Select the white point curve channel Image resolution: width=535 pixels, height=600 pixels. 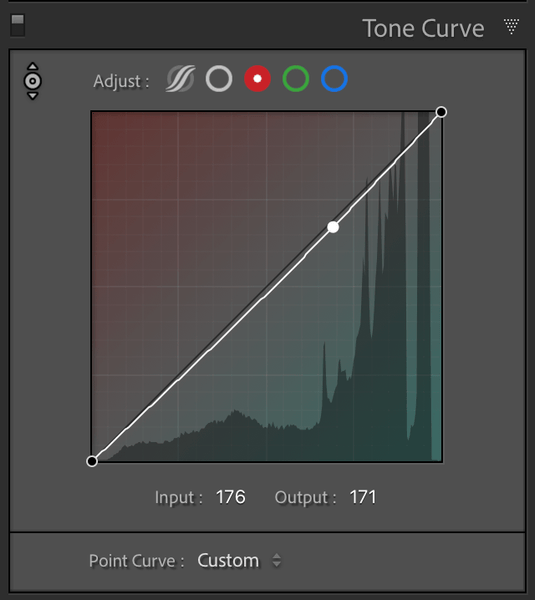coord(219,79)
